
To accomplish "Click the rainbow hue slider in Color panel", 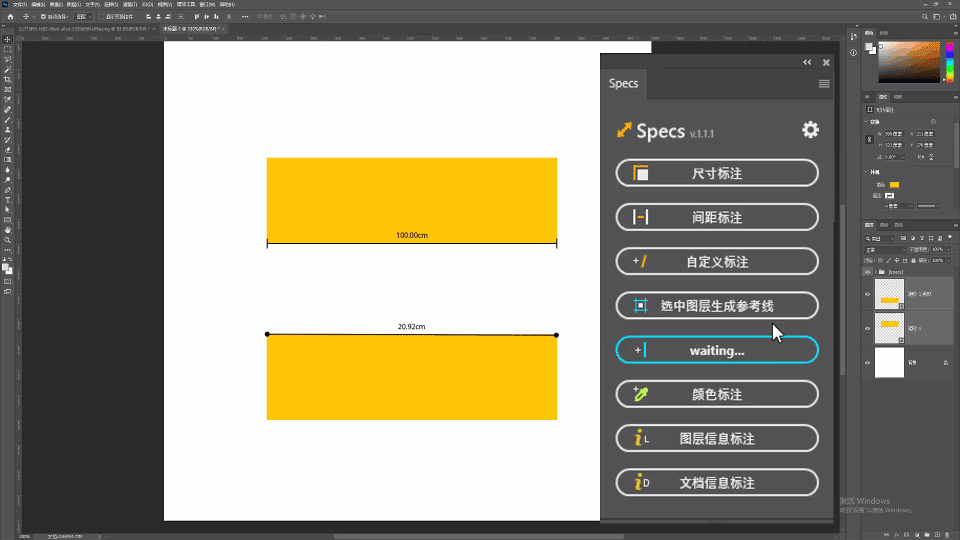I will pyautogui.click(x=950, y=62).
